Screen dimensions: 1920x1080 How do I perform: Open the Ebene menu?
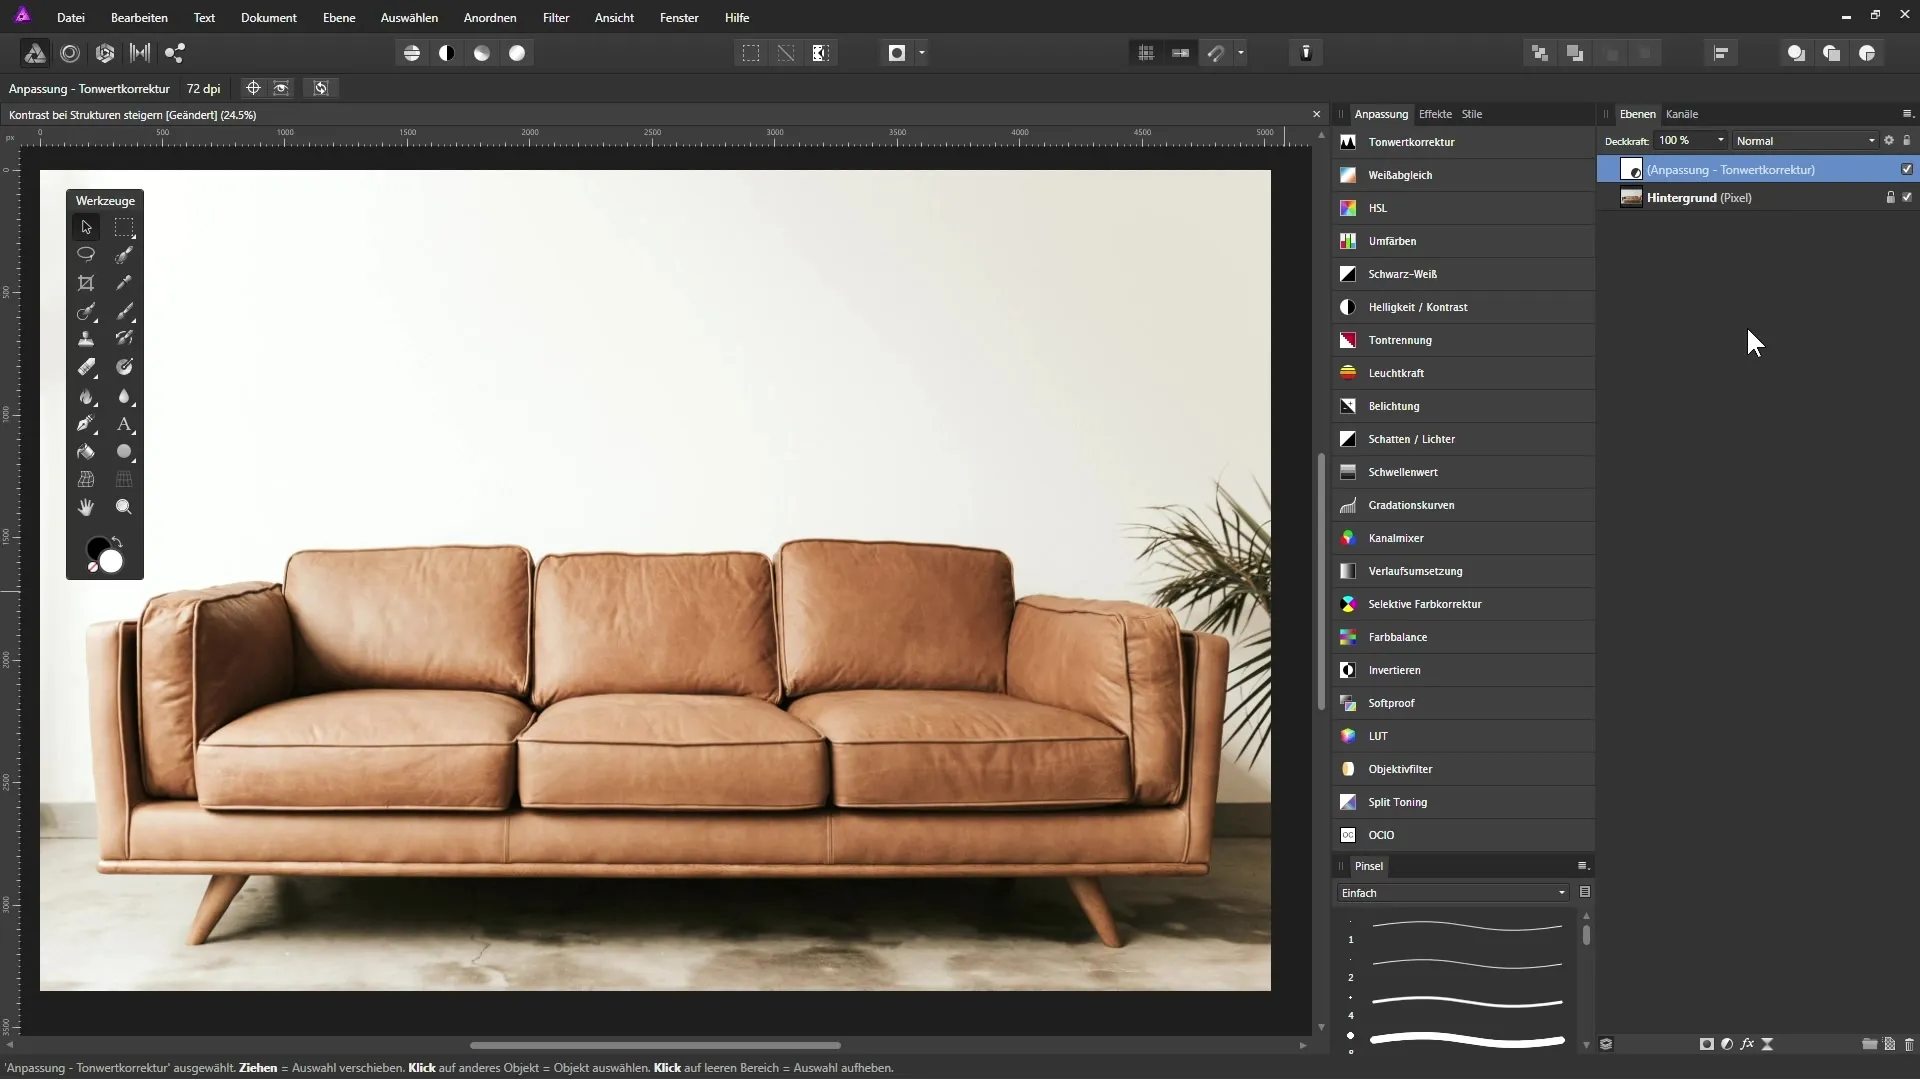339,17
